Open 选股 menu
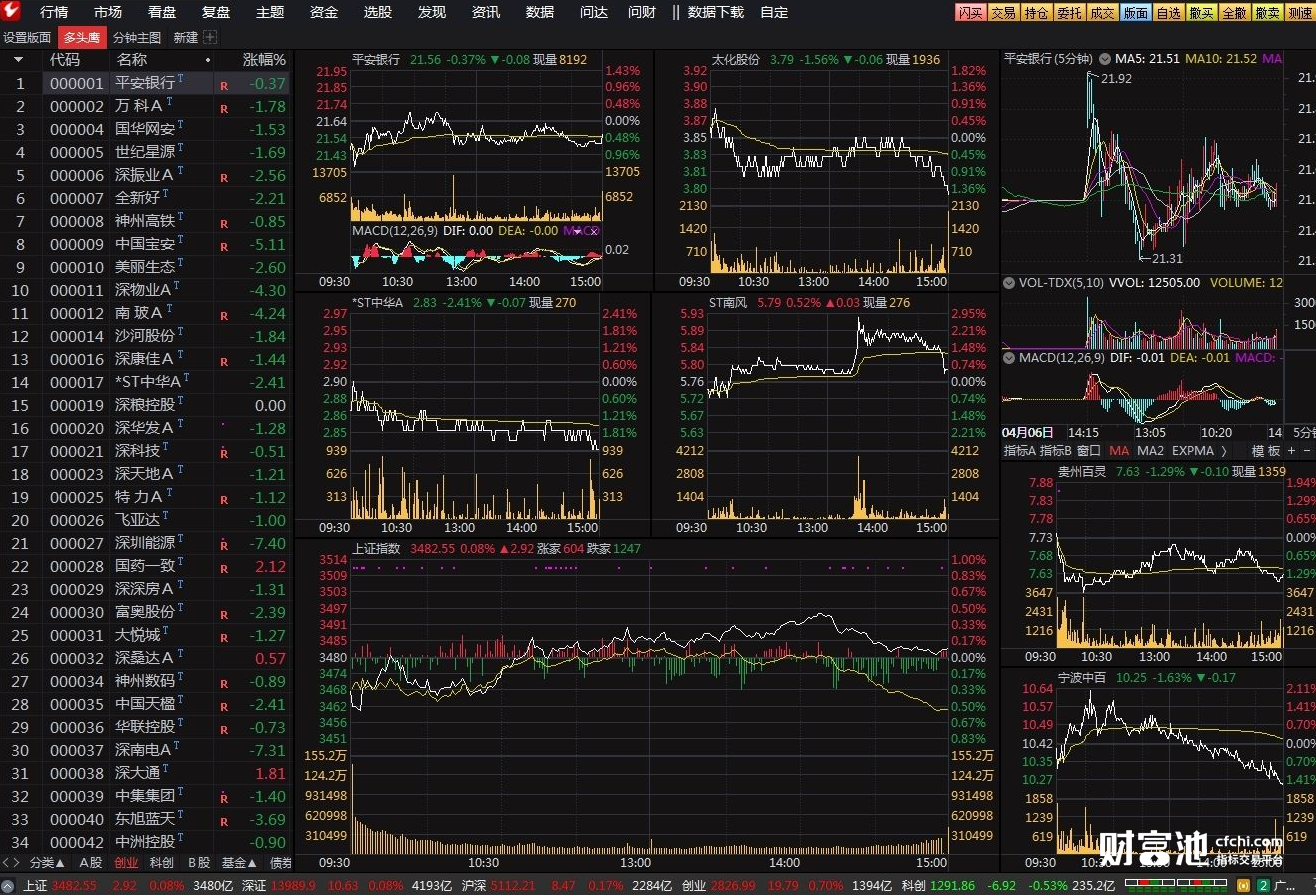 tap(378, 12)
